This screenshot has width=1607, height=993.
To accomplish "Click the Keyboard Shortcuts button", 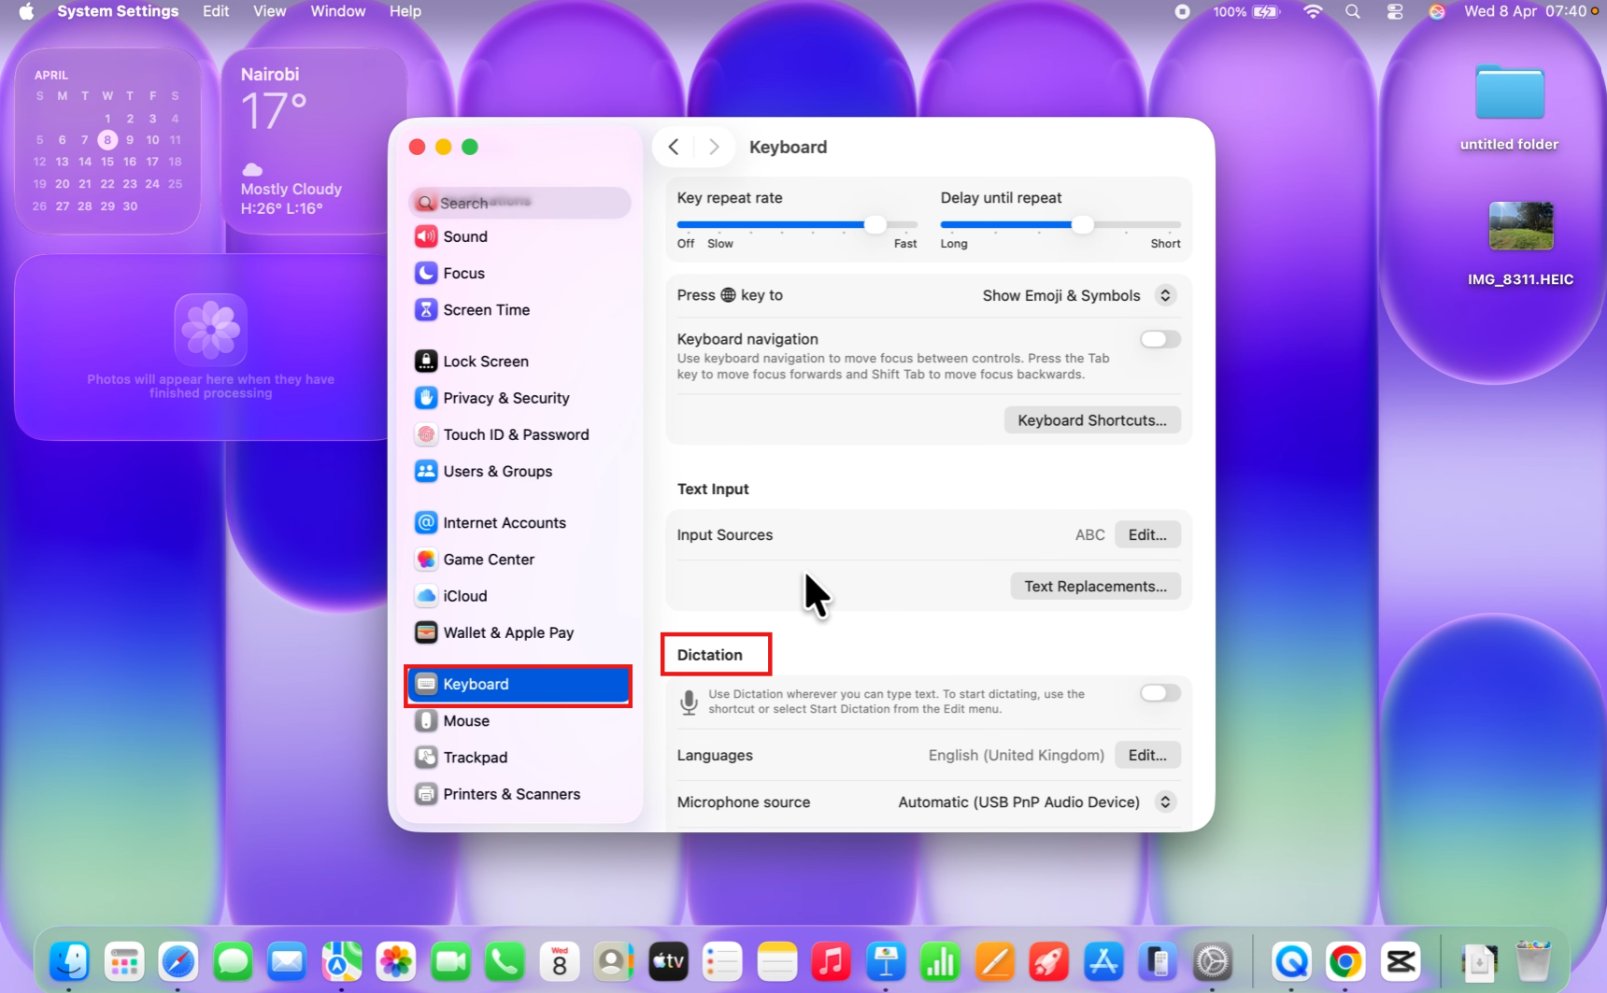I will pyautogui.click(x=1092, y=421).
